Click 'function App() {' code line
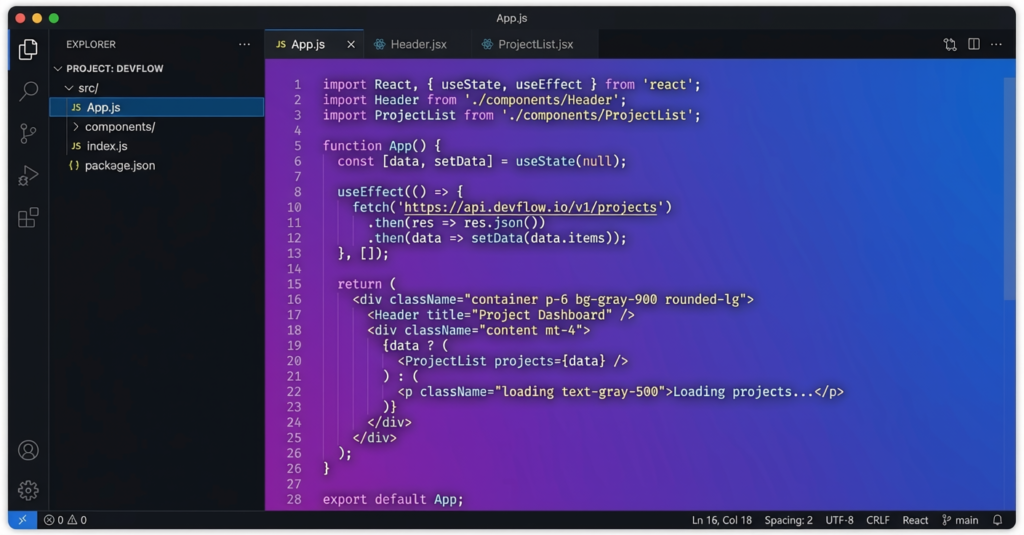Screen dimensions: 1024x535 coord(381,146)
